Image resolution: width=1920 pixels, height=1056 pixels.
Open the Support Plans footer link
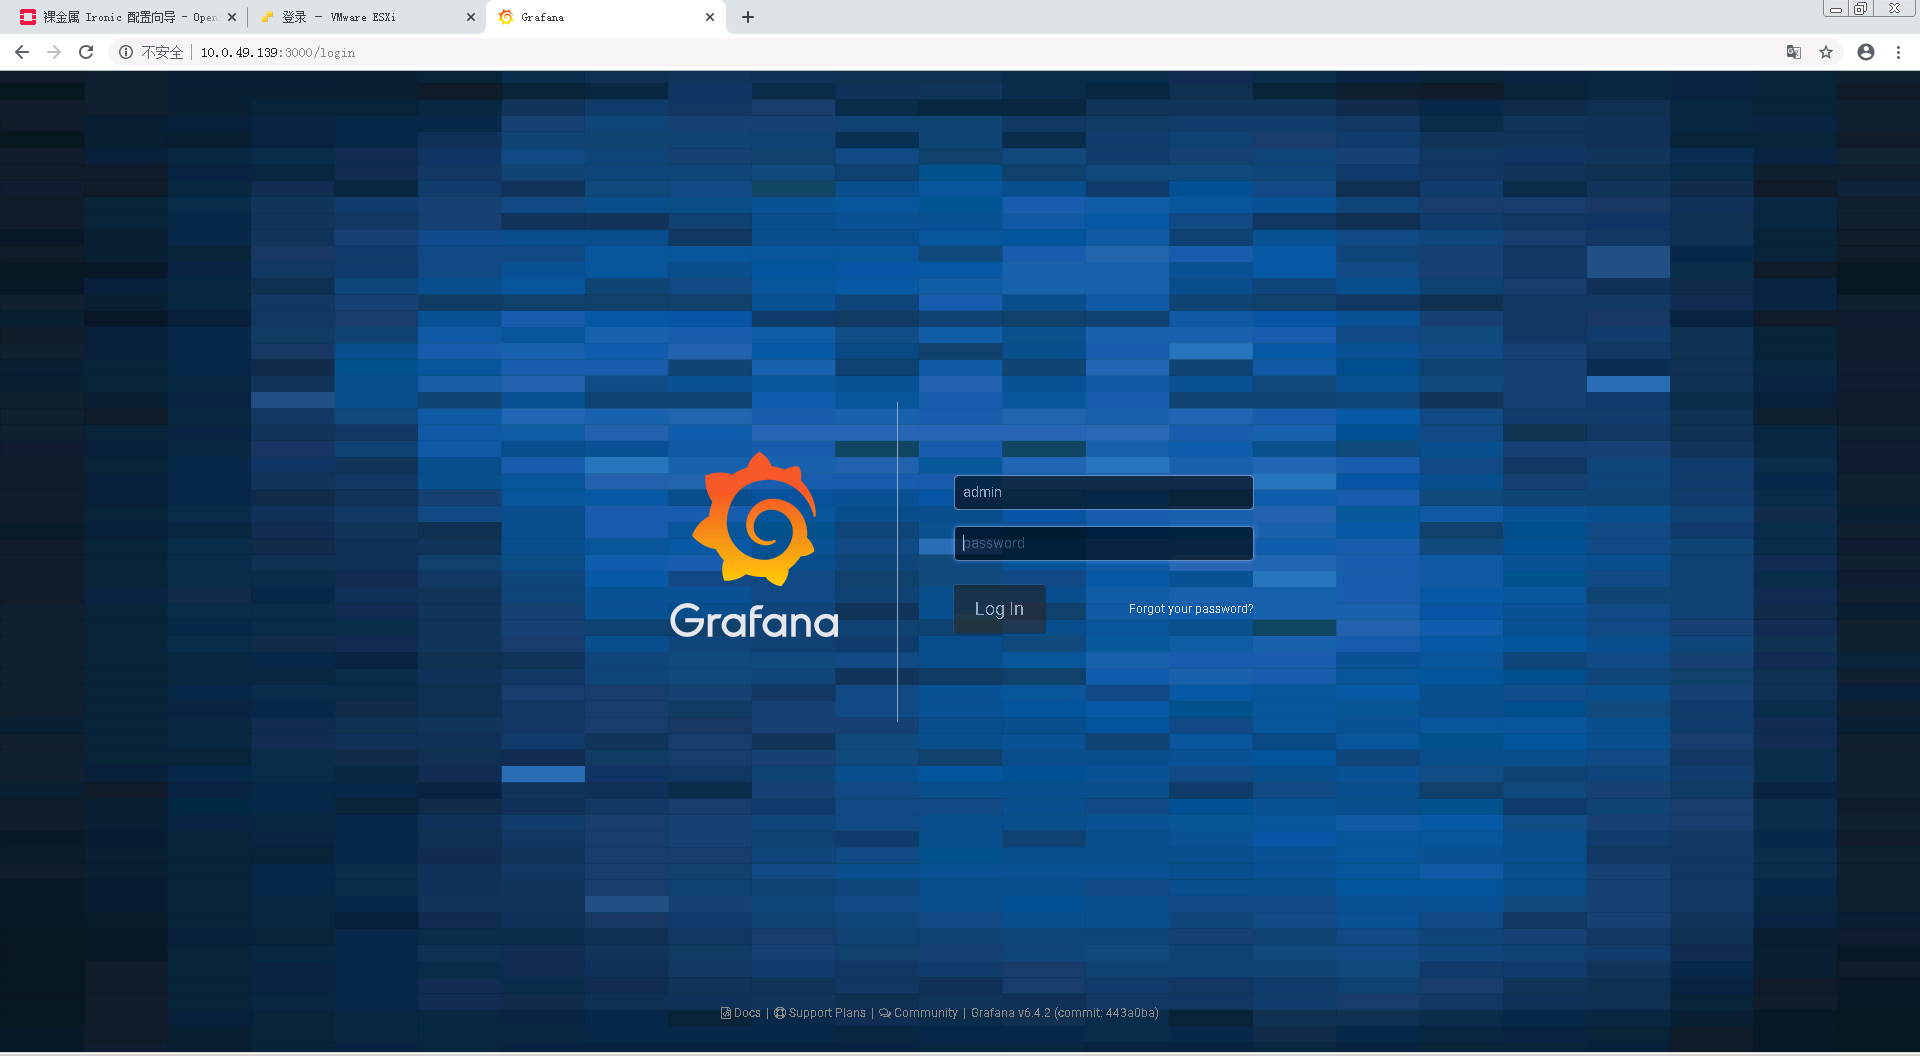click(x=820, y=1013)
